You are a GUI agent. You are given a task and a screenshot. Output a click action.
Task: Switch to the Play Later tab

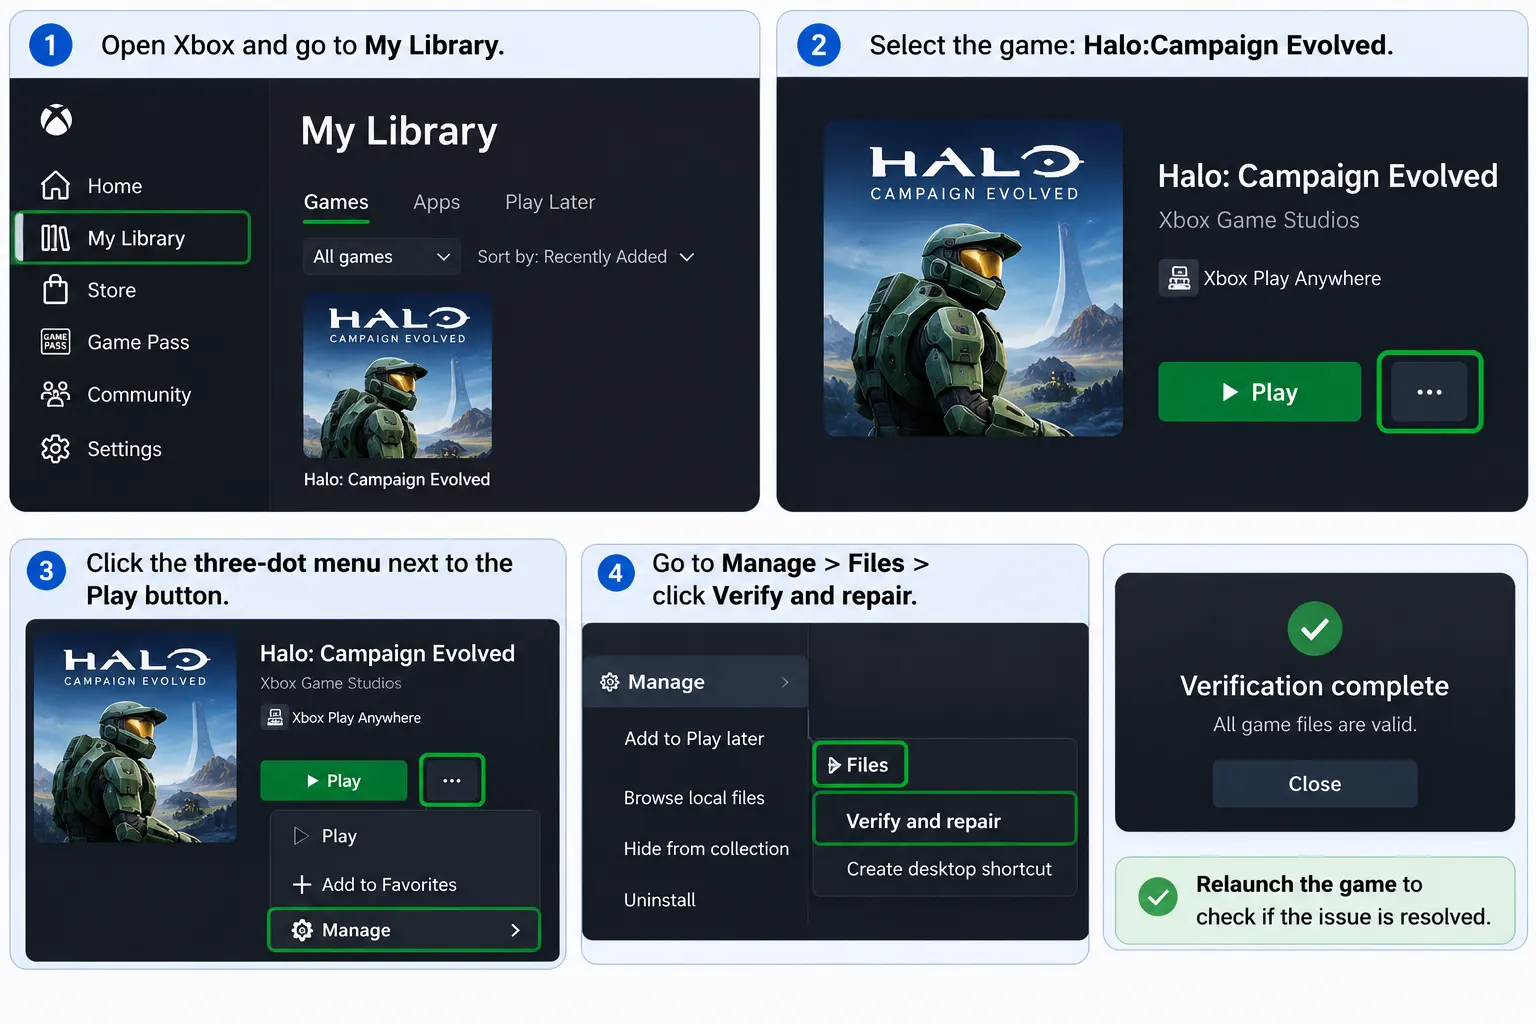[x=550, y=203]
